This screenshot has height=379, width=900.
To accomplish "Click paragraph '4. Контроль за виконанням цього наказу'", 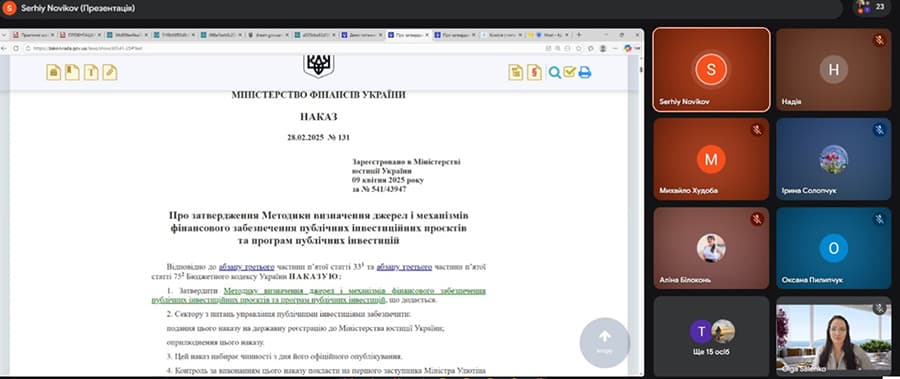I will pyautogui.click(x=327, y=371).
